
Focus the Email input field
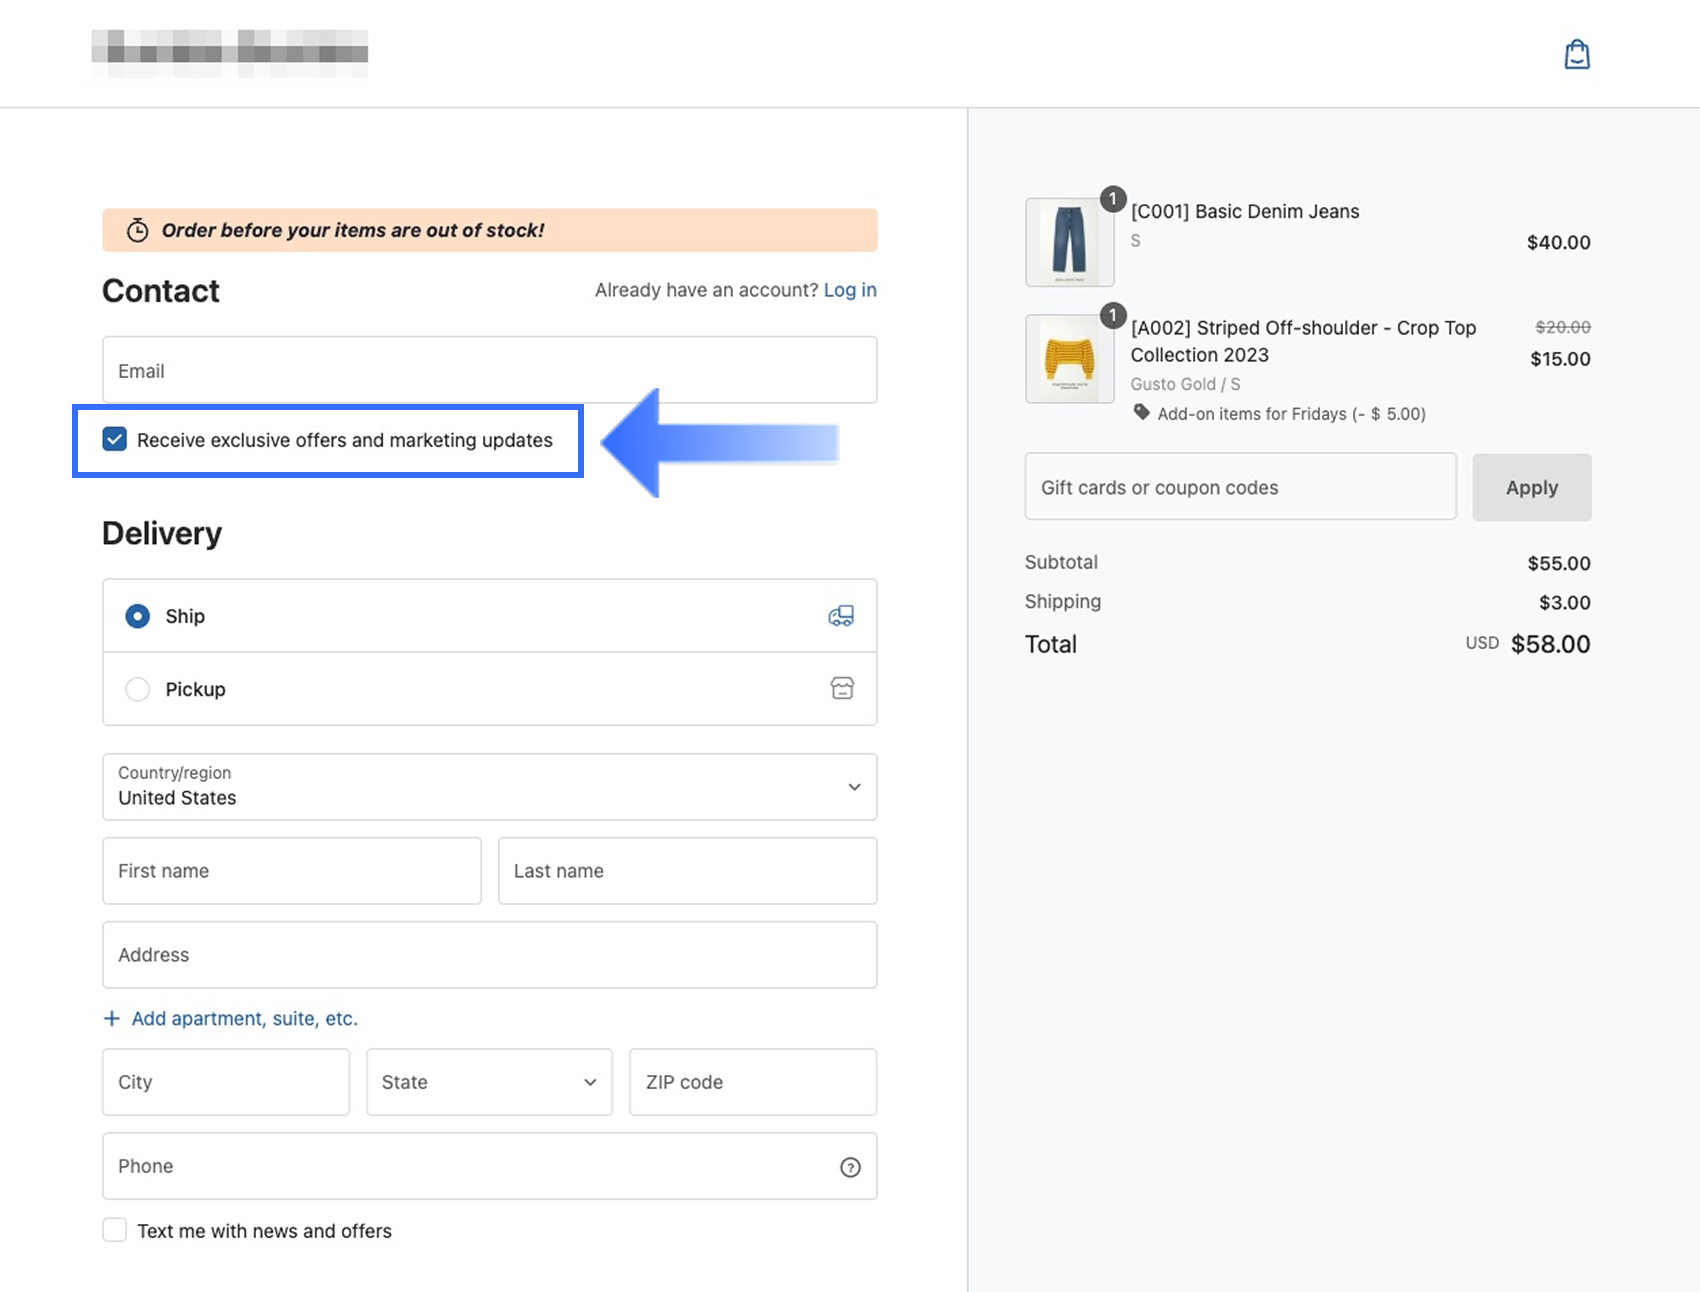pyautogui.click(x=489, y=370)
